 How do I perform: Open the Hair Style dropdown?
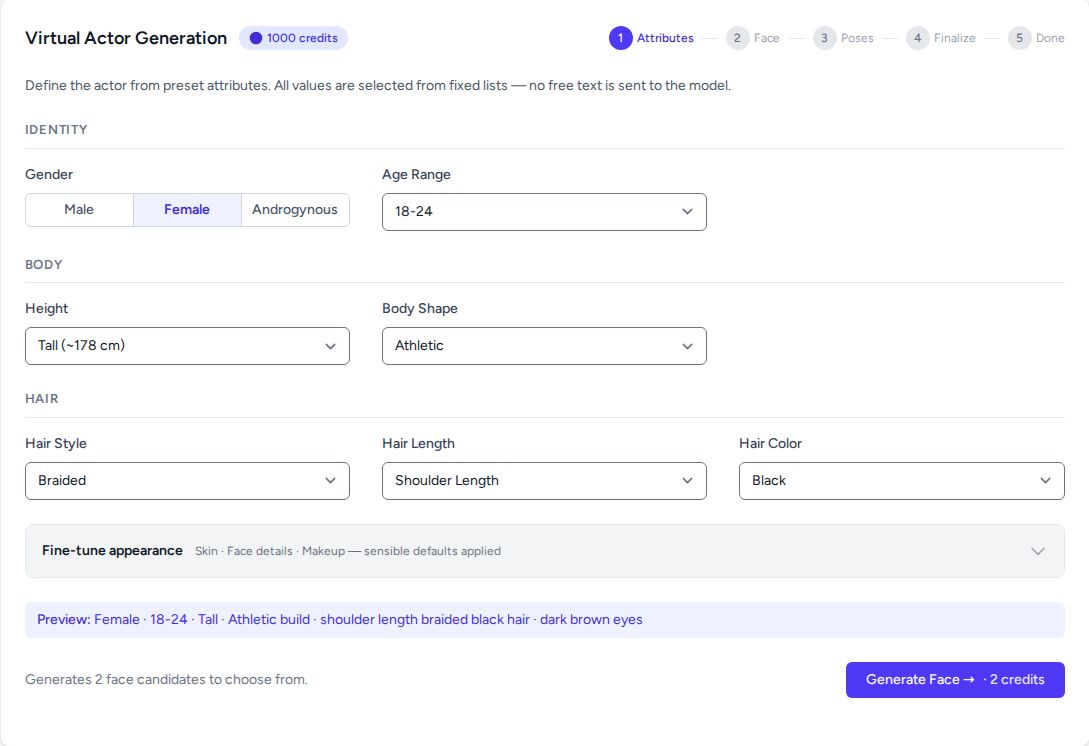click(x=188, y=481)
